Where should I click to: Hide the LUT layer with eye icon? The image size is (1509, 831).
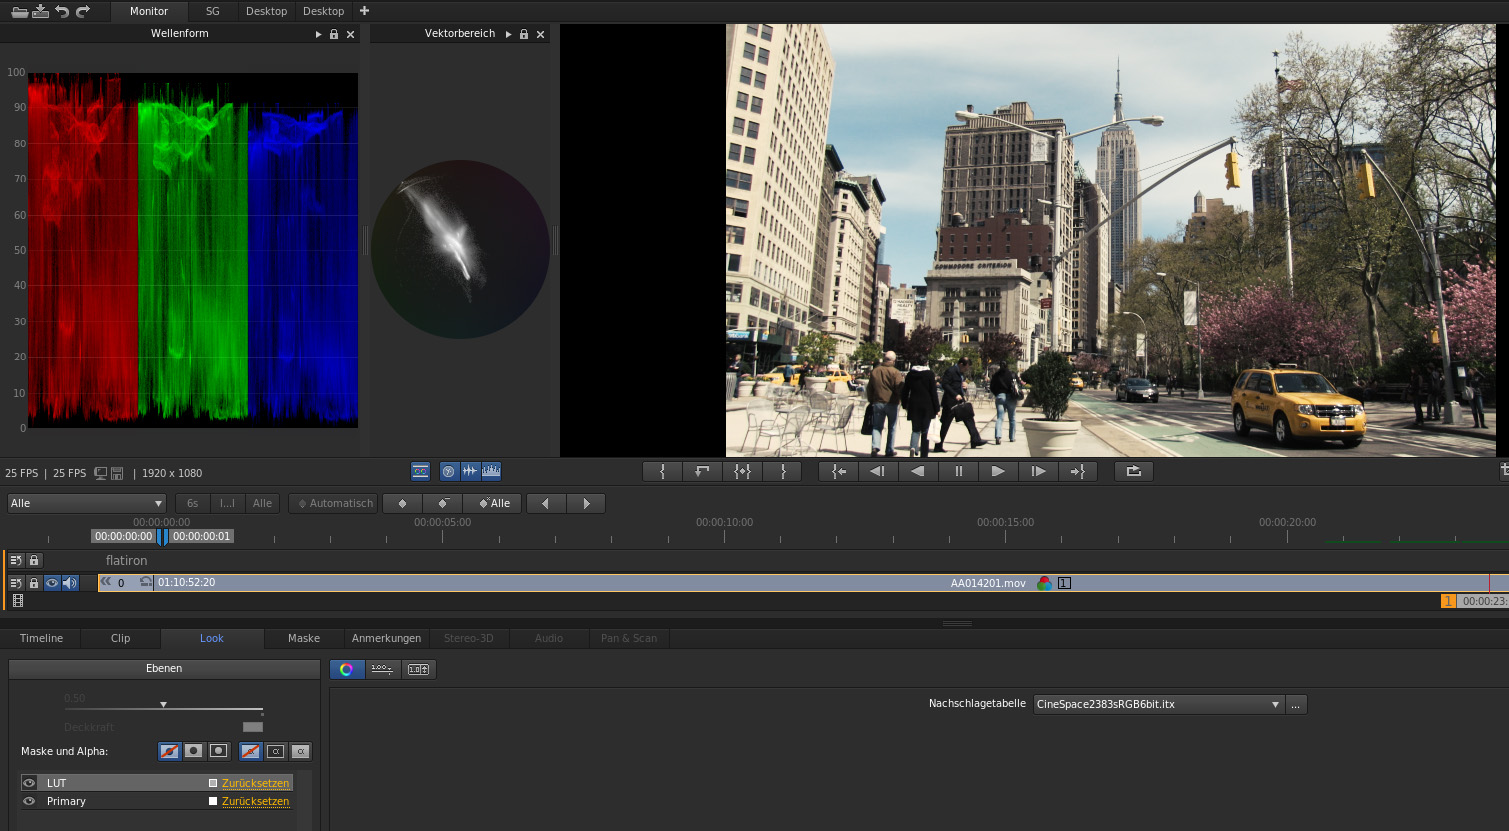29,783
